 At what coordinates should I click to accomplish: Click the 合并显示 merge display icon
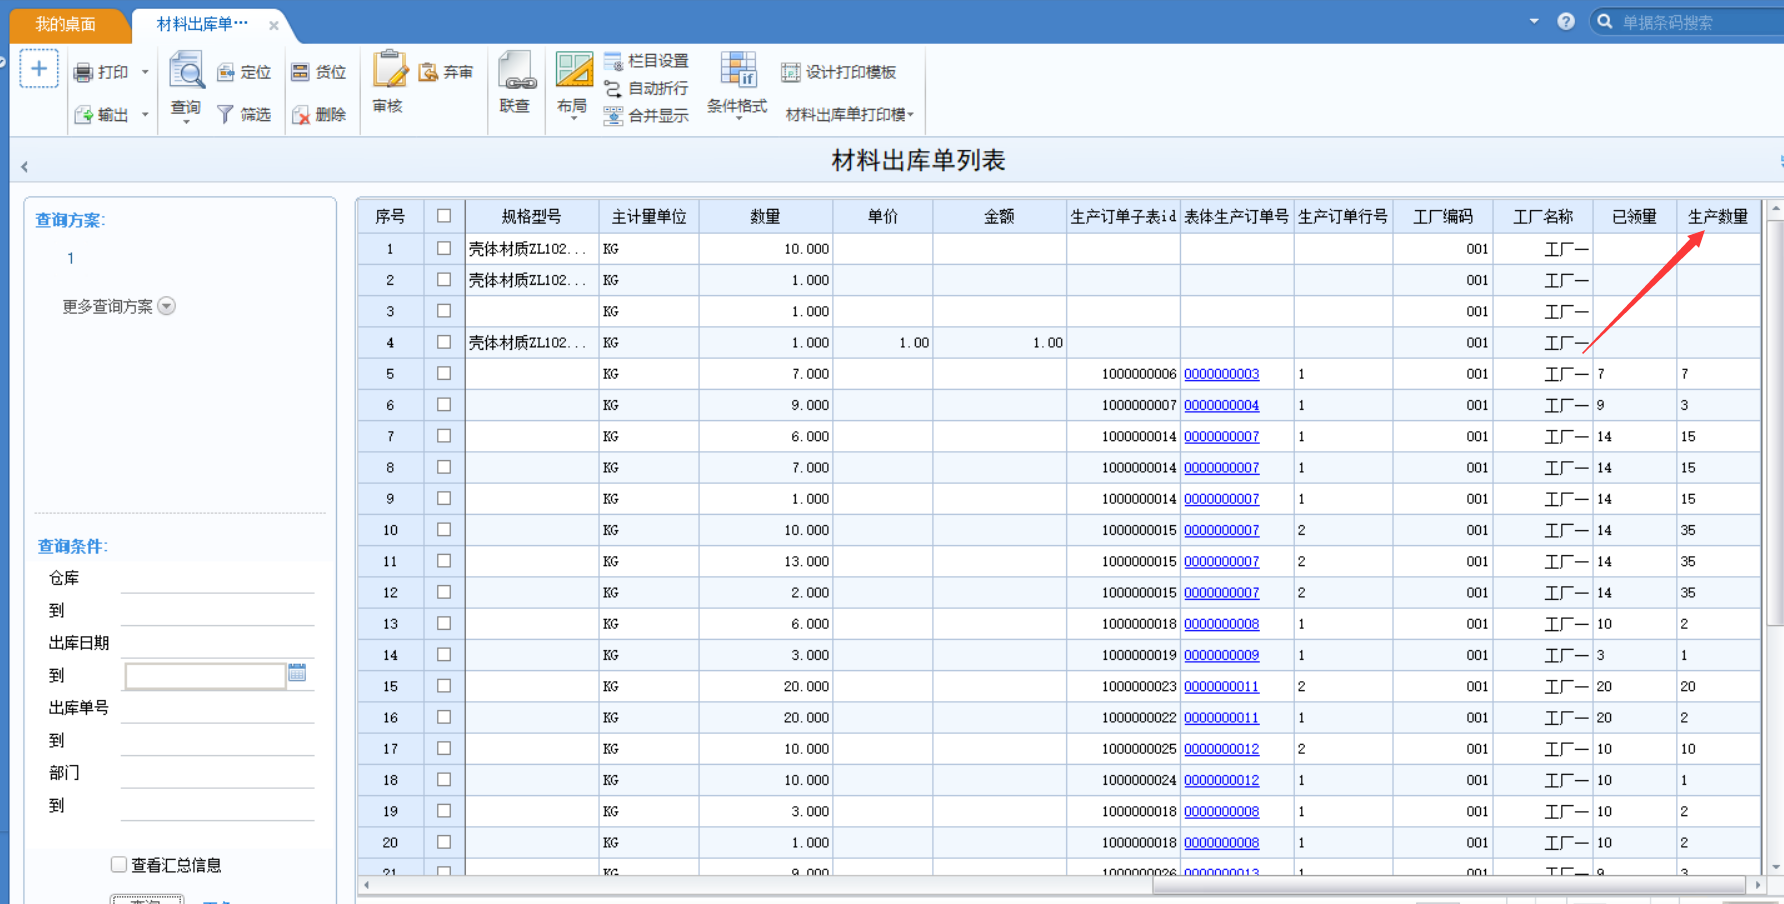pos(613,116)
